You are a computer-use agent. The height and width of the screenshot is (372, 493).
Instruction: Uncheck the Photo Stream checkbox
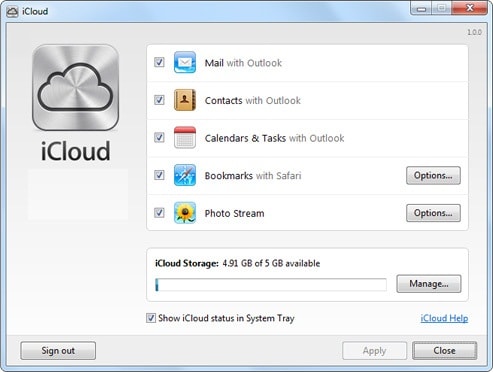coord(159,213)
